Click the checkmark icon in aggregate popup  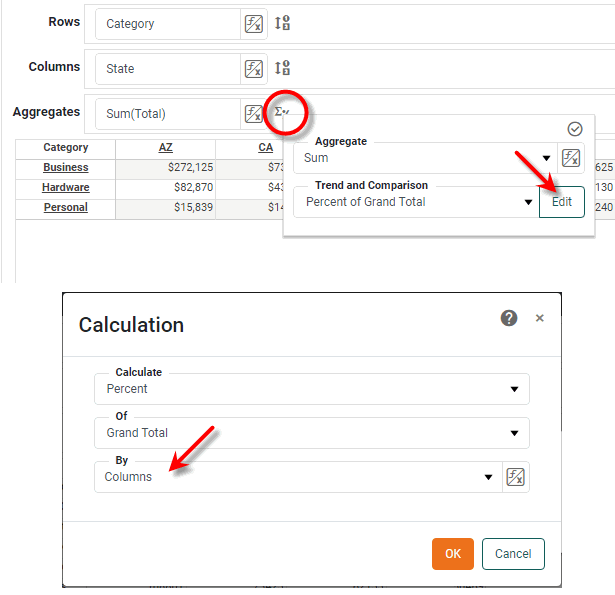pos(575,129)
